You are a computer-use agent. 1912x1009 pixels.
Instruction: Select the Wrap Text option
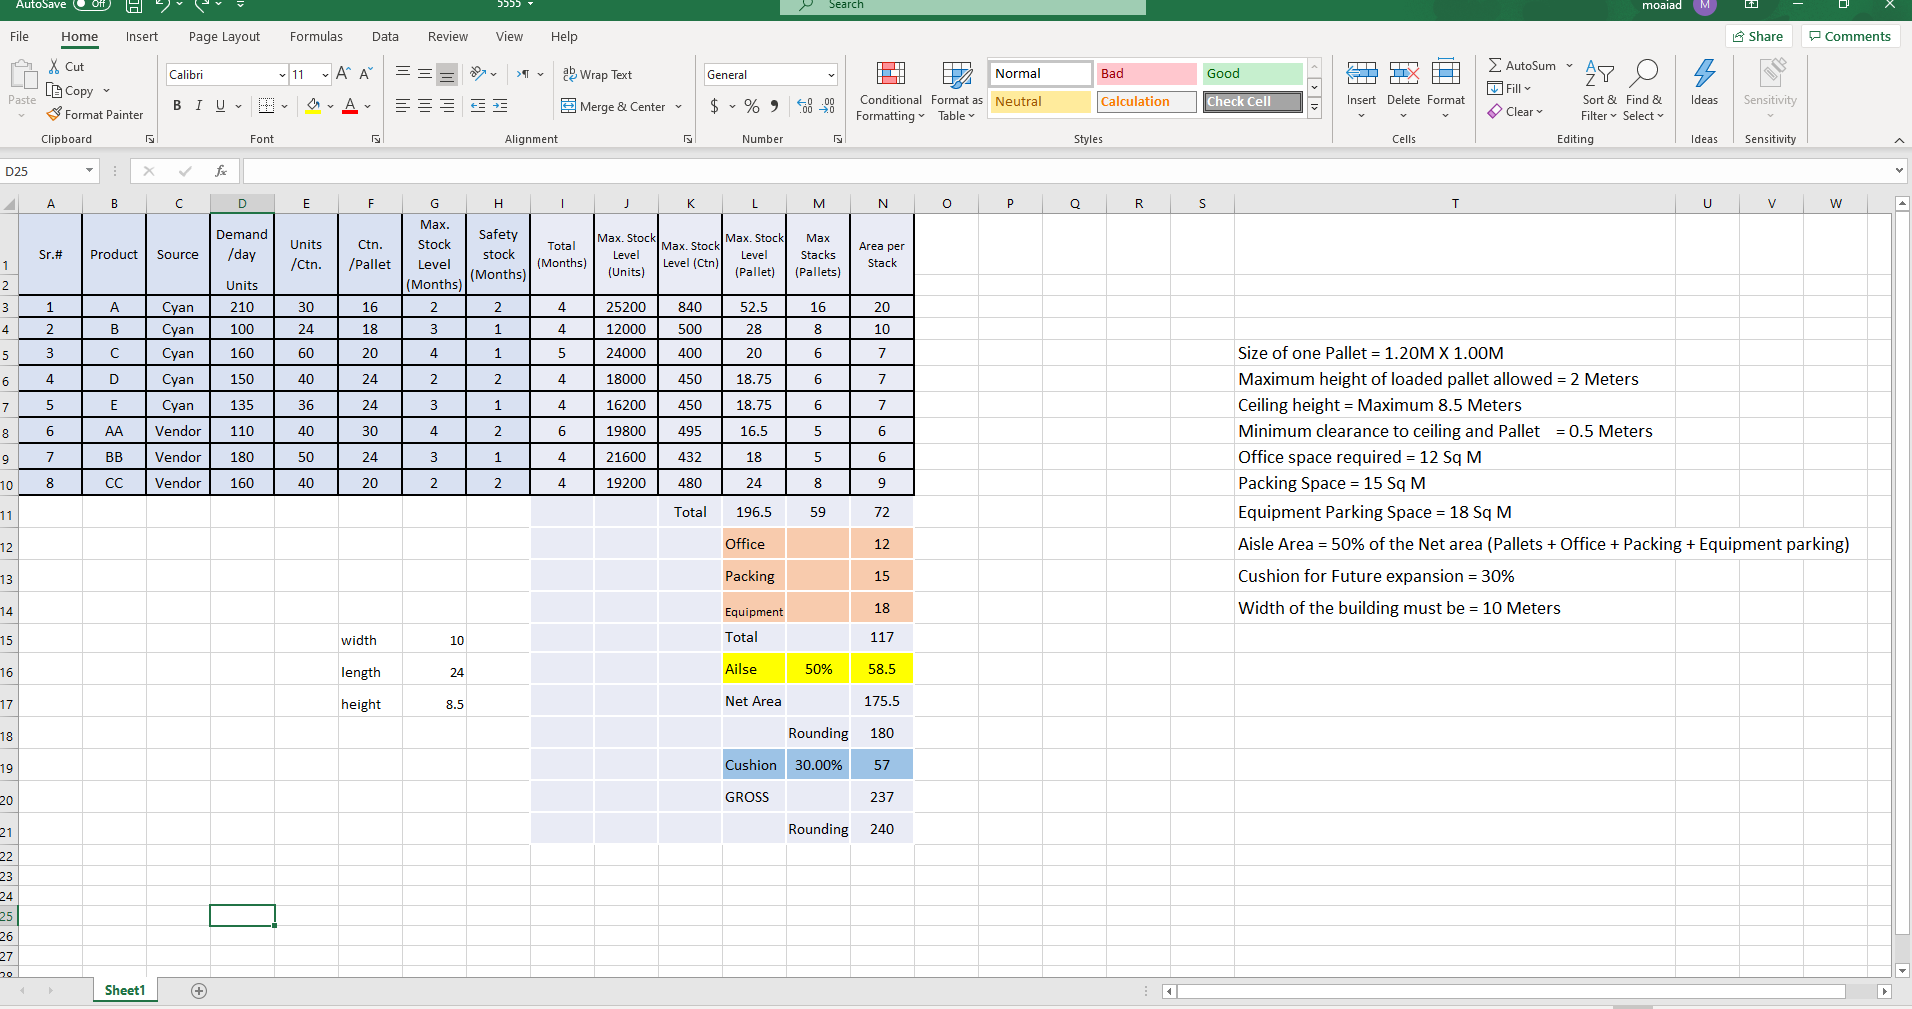tap(597, 74)
